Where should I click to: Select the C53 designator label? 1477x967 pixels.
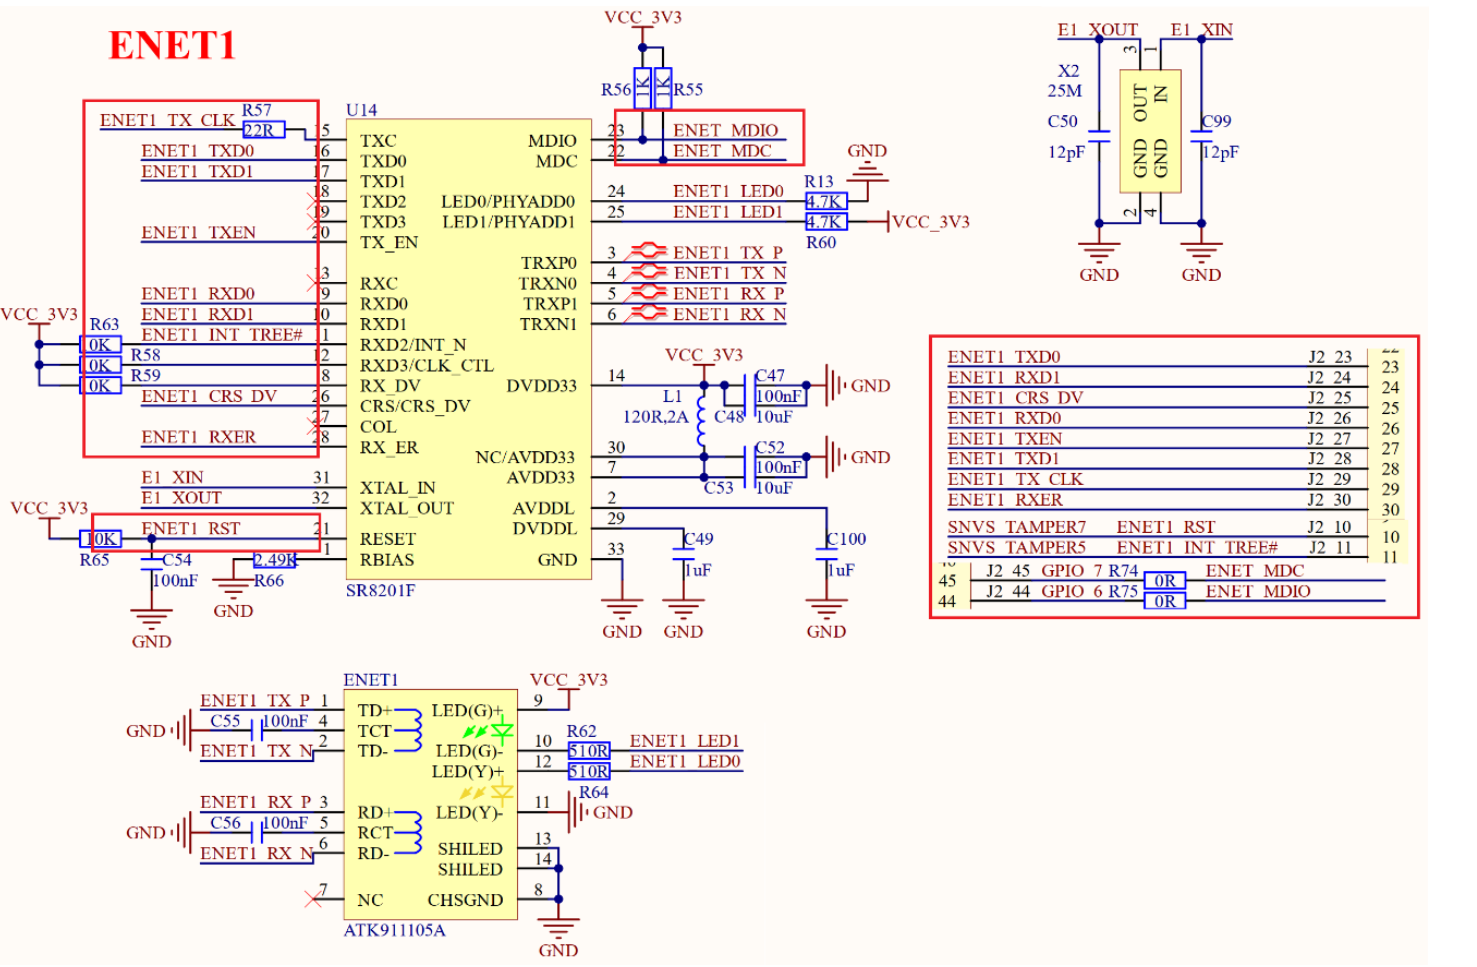719,488
